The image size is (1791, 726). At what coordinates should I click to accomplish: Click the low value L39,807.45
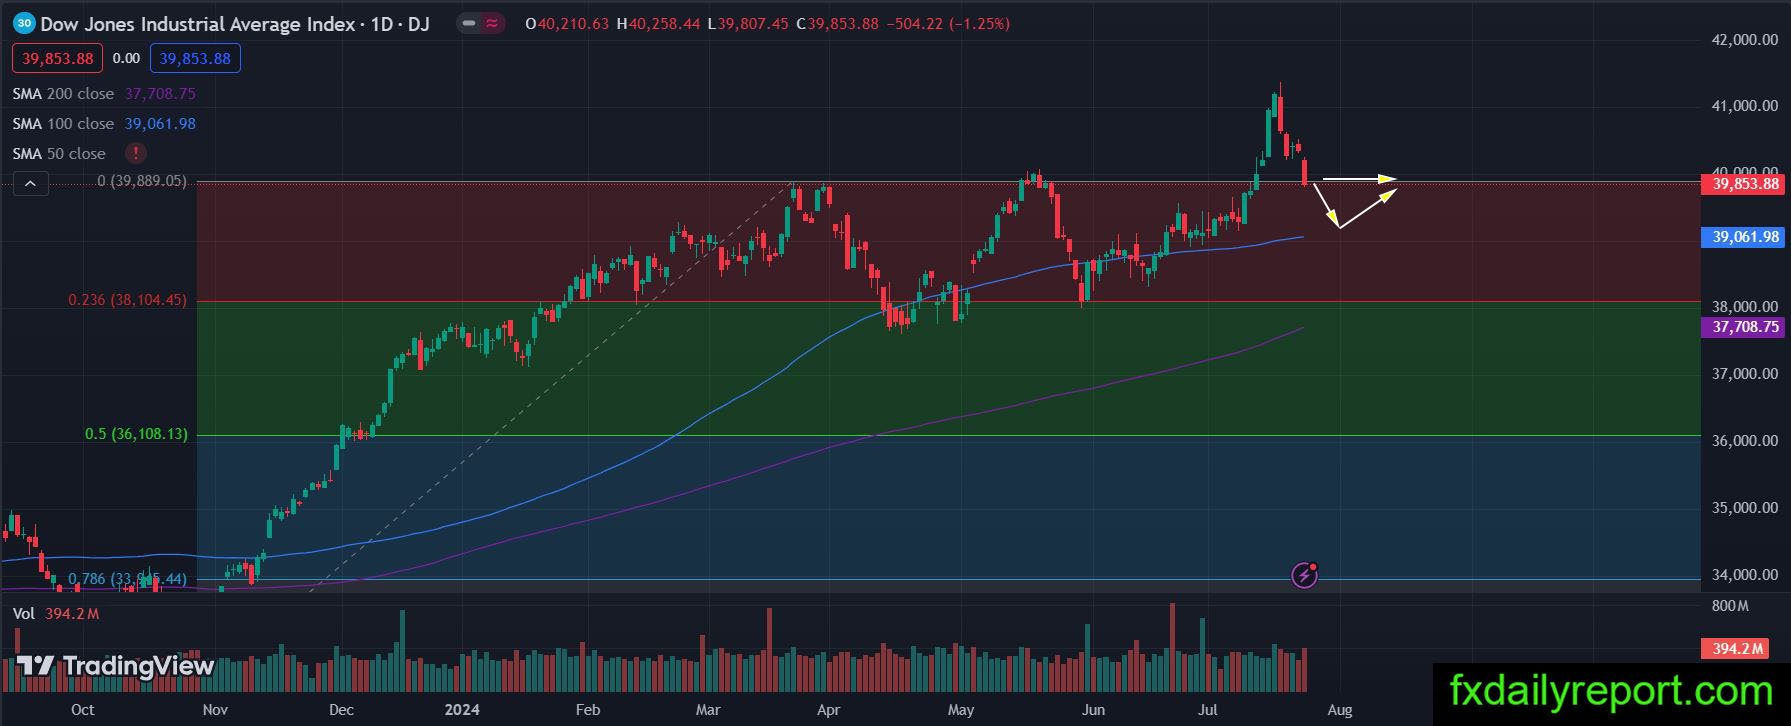coord(747,23)
